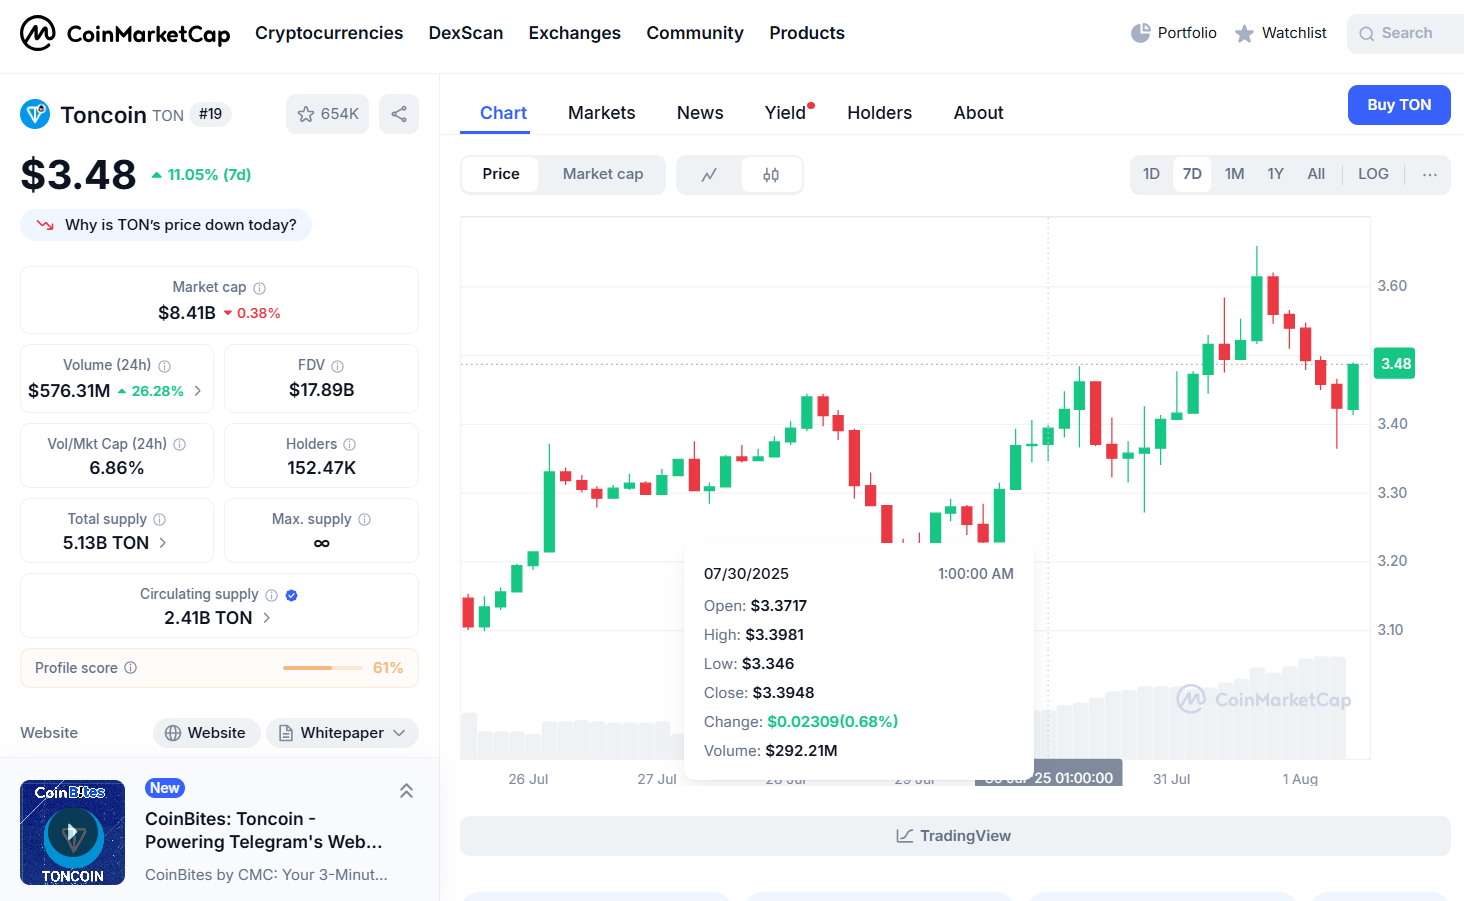The width and height of the screenshot is (1464, 901).
Task: Expand Circulating supply details arrow
Action: (x=267, y=618)
